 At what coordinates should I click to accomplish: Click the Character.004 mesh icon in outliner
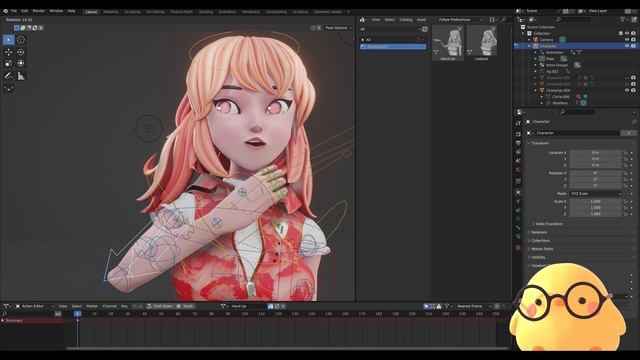click(542, 90)
